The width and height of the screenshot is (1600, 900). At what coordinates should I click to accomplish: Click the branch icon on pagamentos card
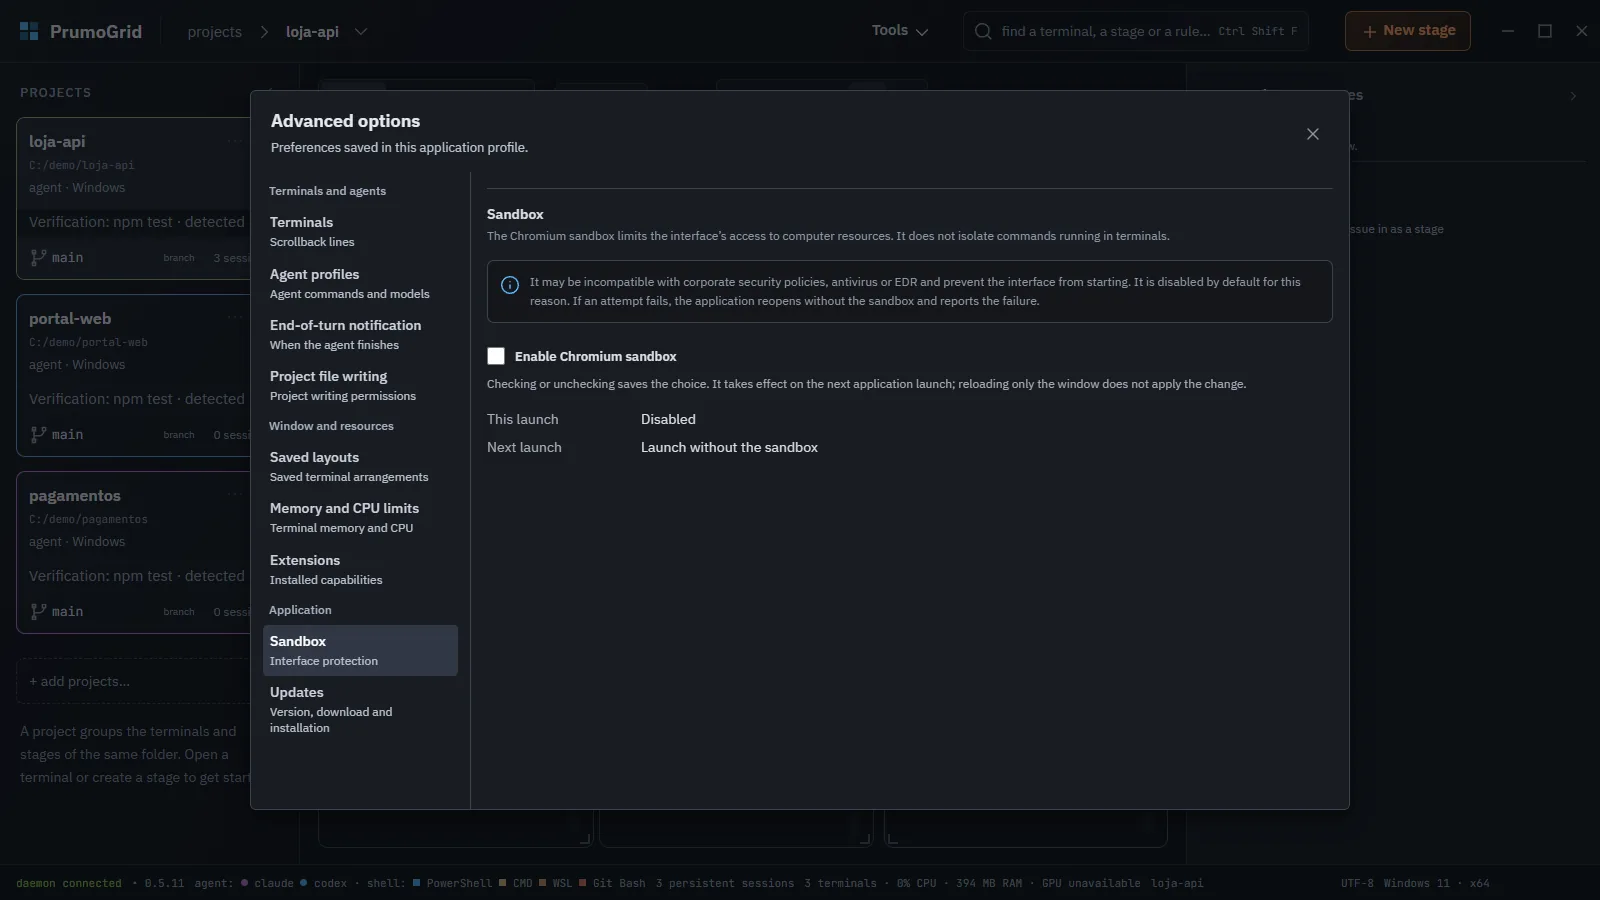(38, 611)
